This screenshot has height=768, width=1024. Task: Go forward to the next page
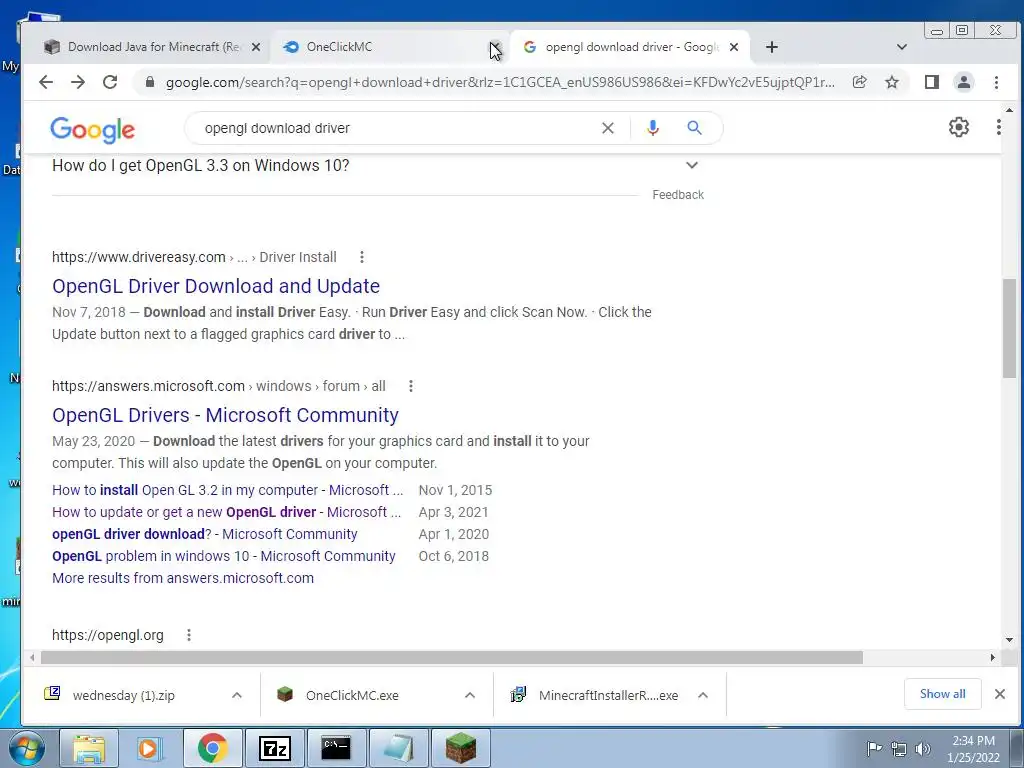click(78, 82)
